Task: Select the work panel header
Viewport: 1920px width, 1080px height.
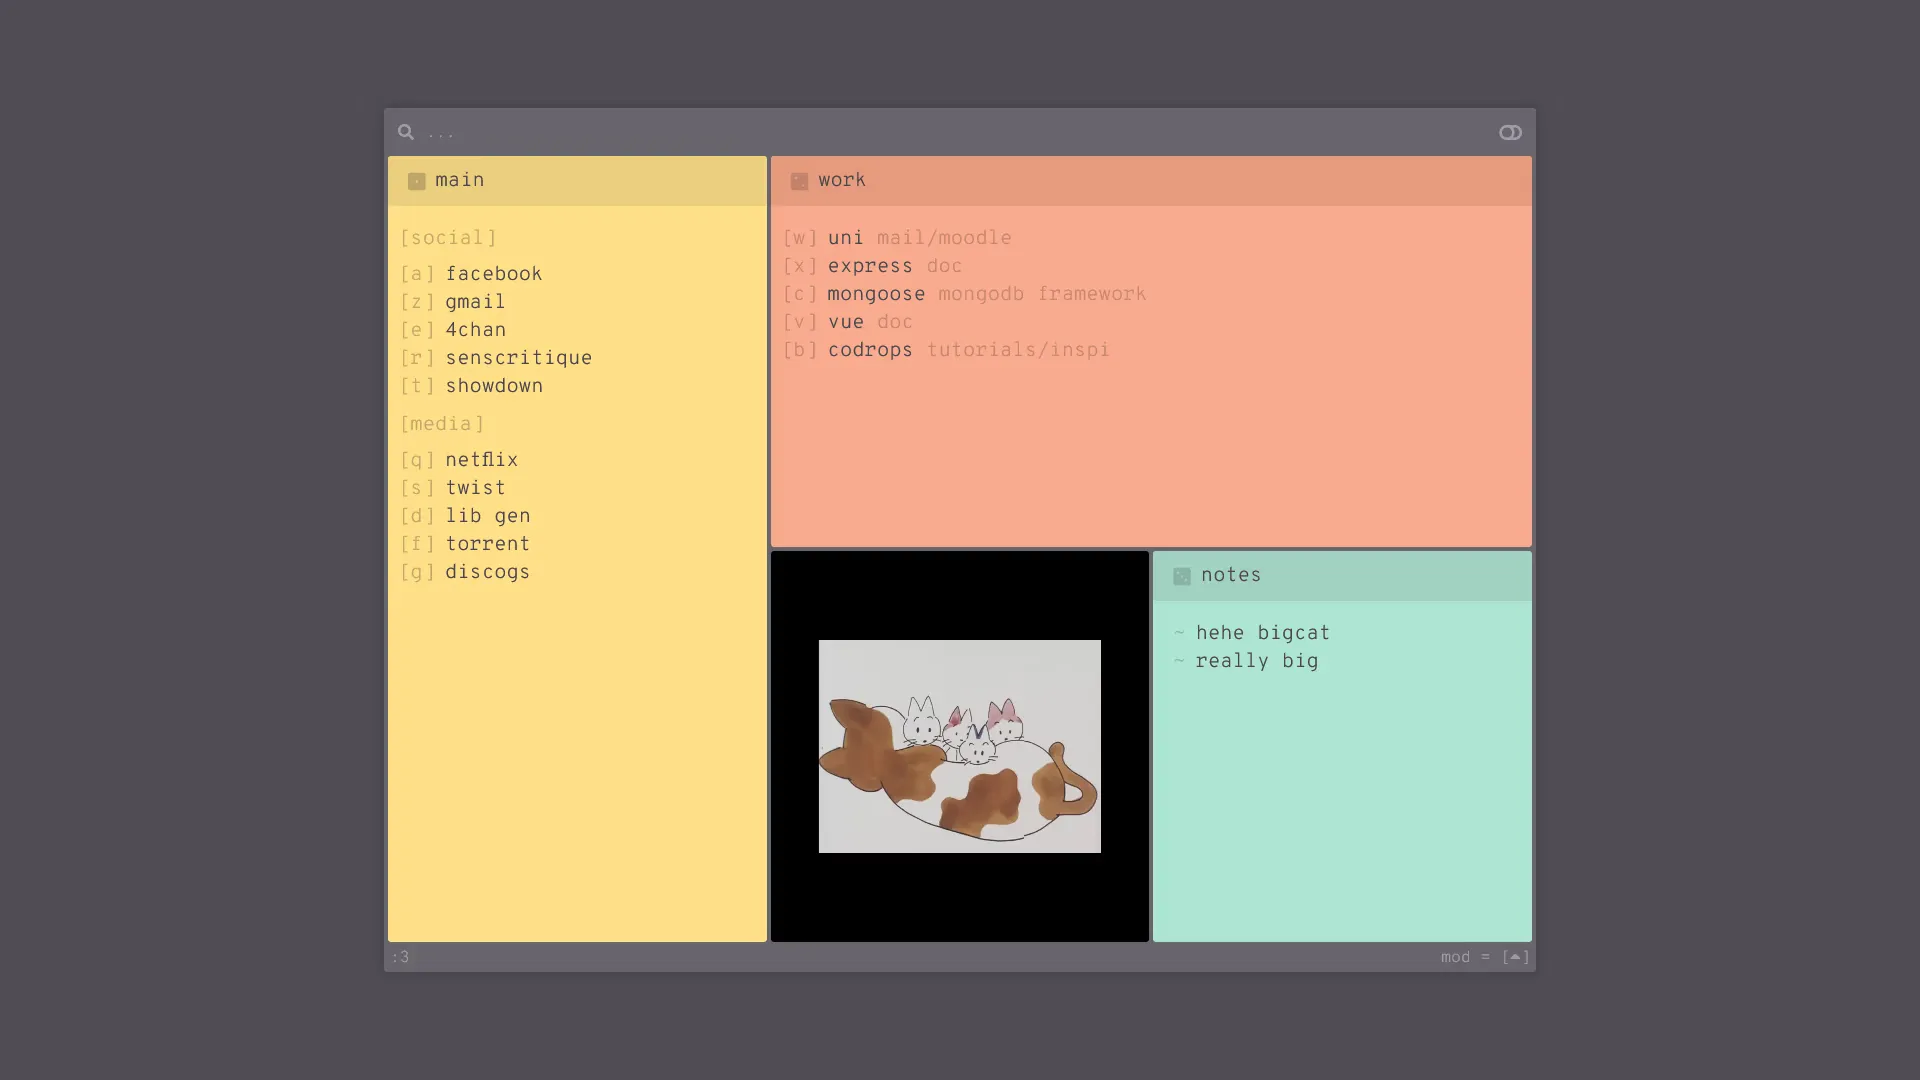Action: (x=1150, y=181)
